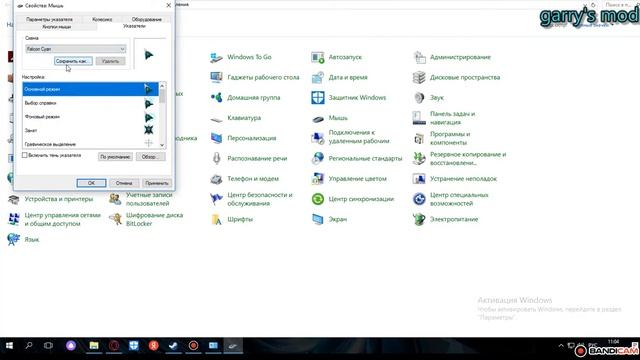Open Центр управления сетями и общим доступом
The image size is (640, 360).
click(x=62, y=219)
